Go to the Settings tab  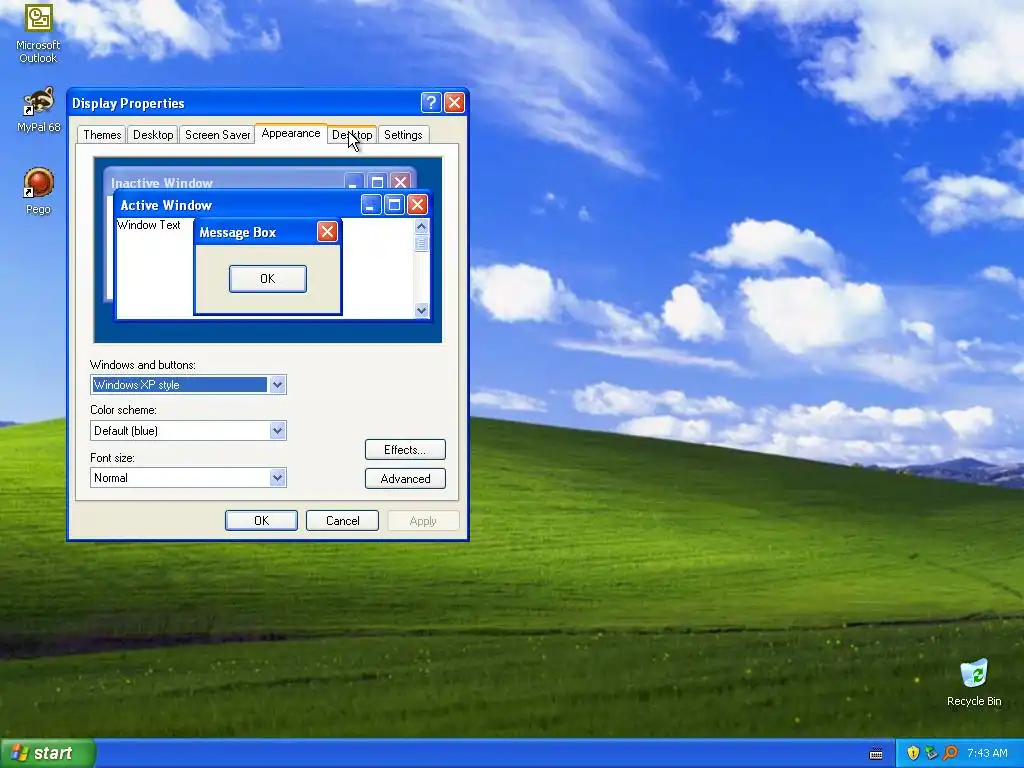(403, 135)
